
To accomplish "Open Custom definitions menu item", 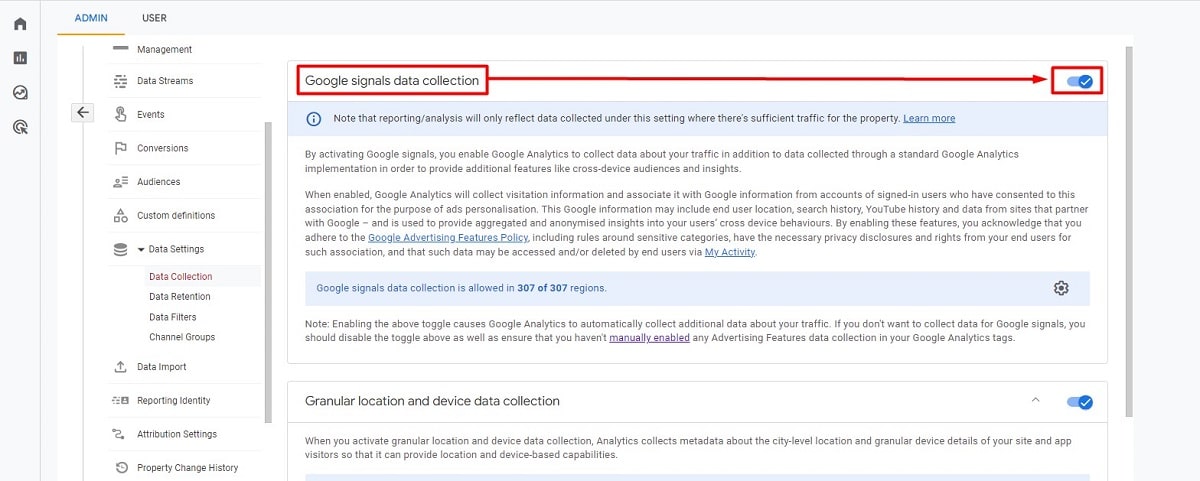I will tap(176, 215).
